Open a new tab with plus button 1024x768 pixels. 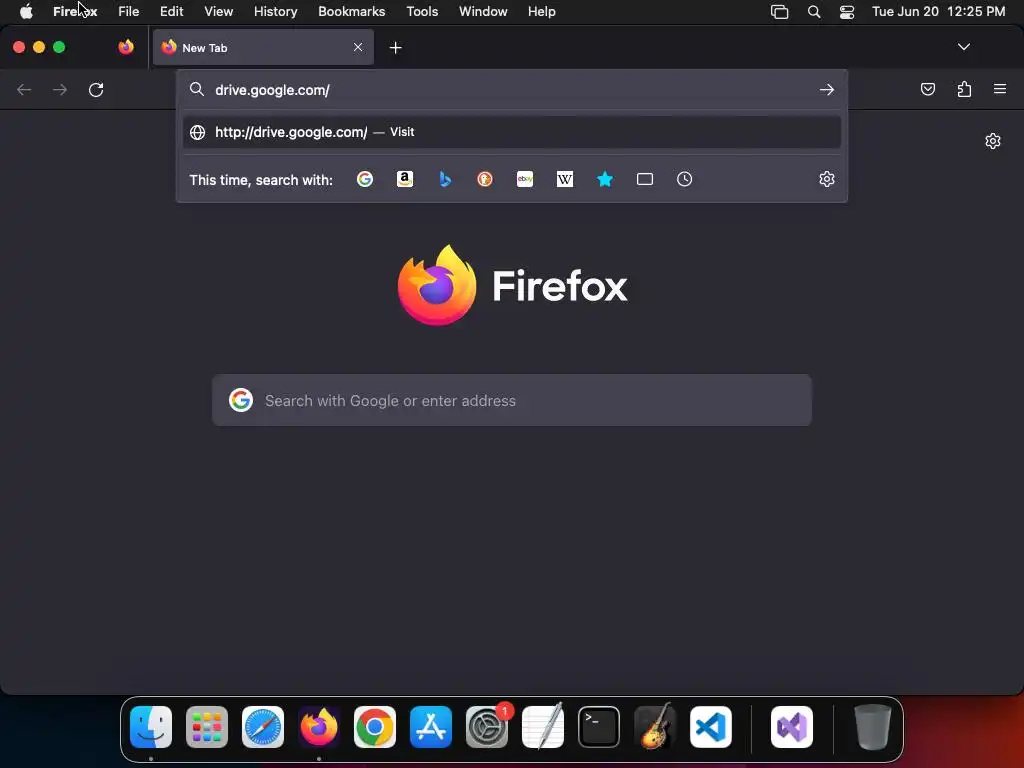coord(396,48)
